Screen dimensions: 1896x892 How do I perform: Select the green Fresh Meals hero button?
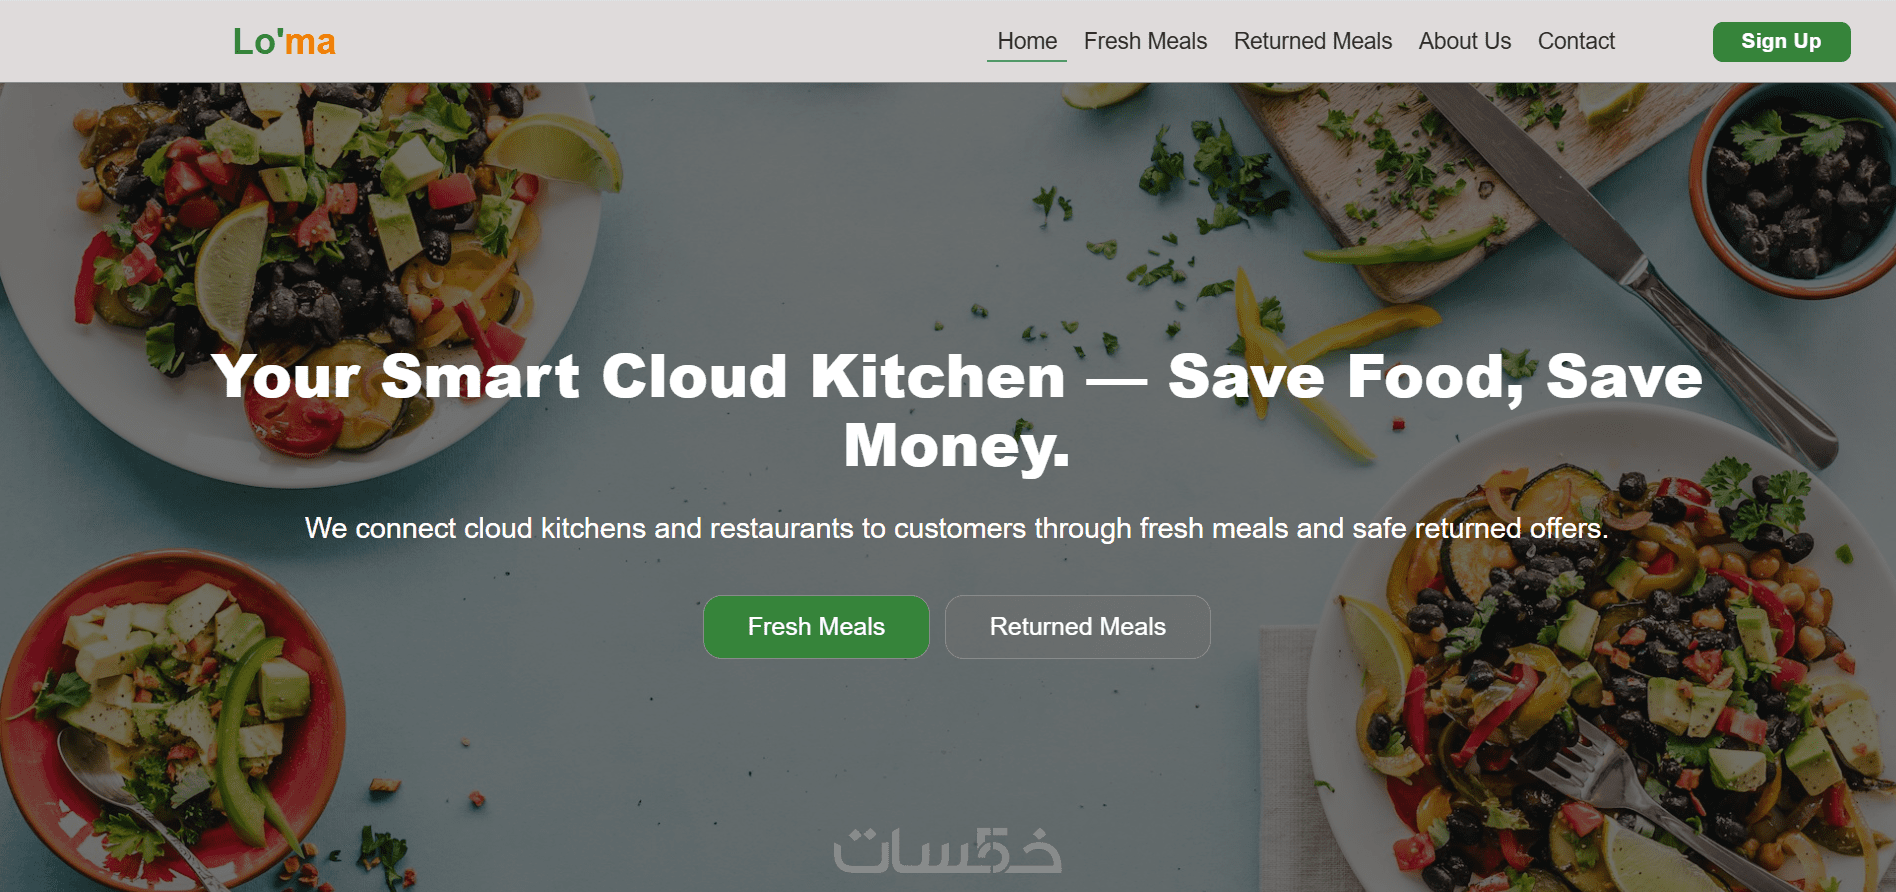coord(816,627)
